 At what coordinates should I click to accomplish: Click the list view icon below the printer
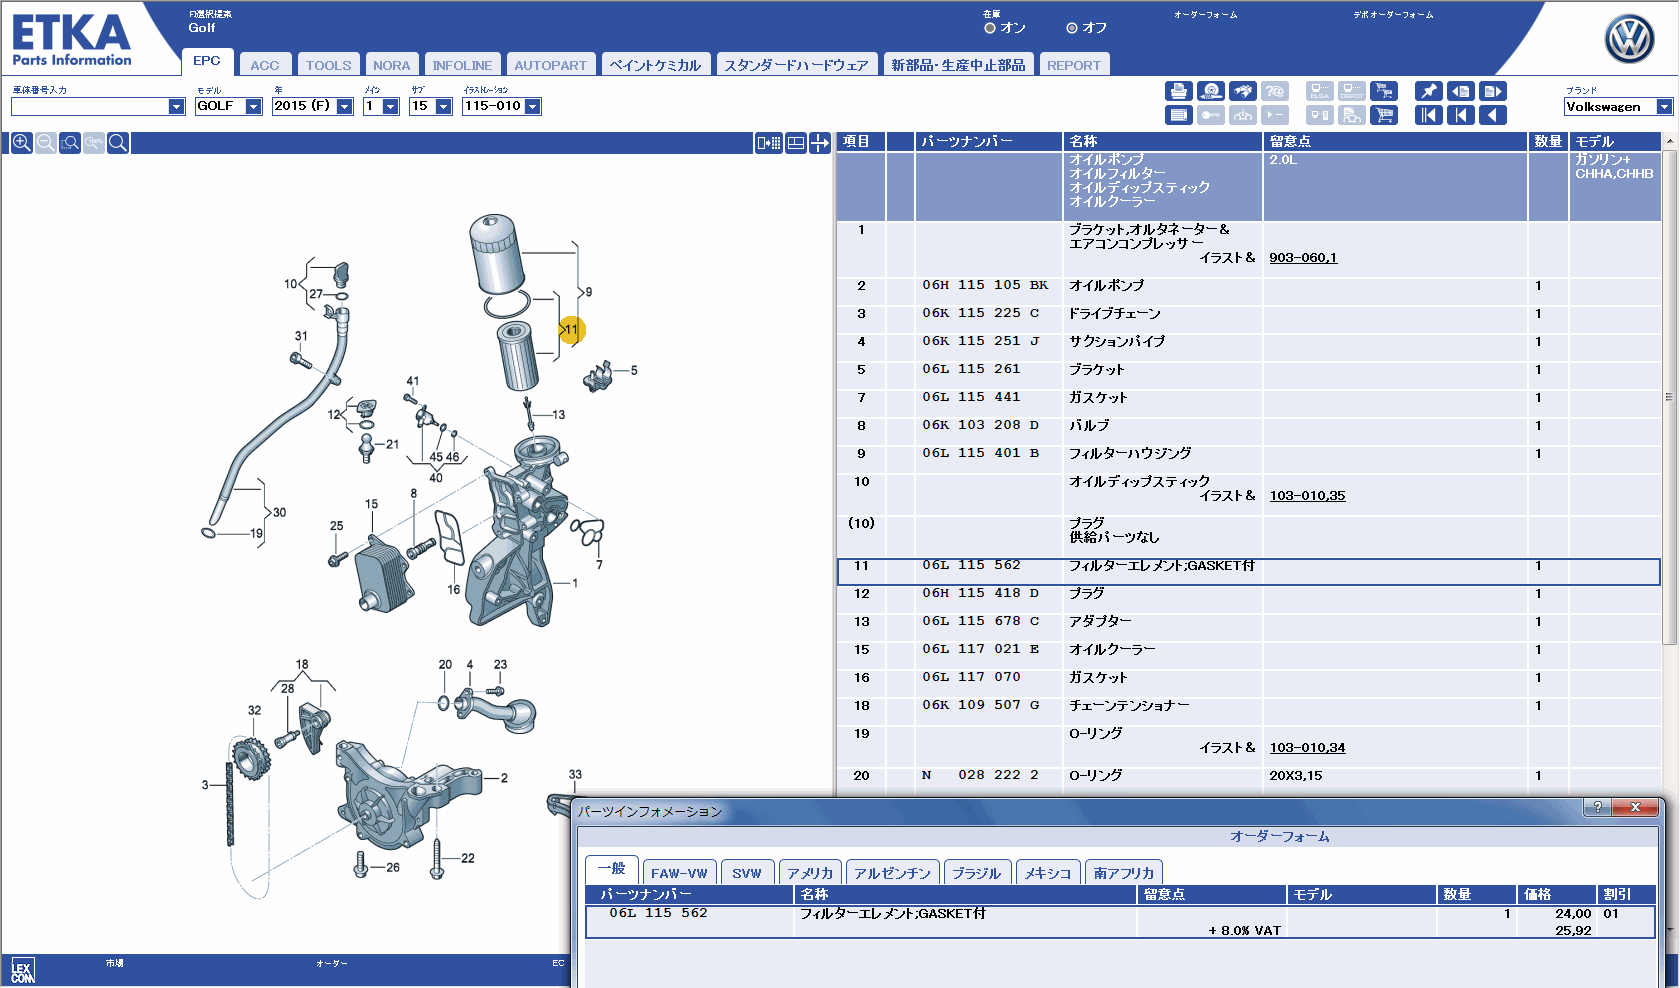(x=1179, y=115)
